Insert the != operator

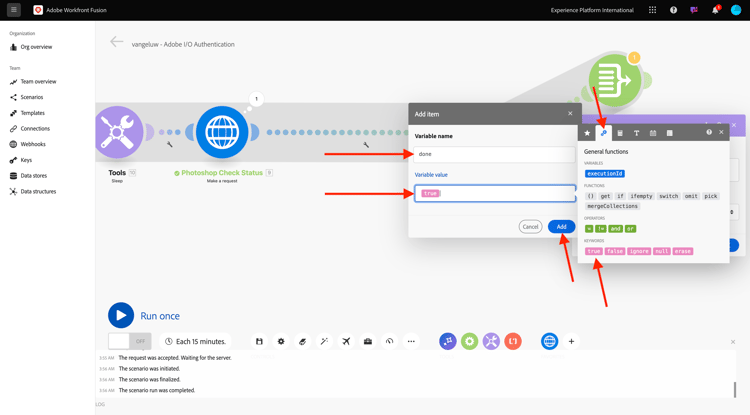(601, 229)
